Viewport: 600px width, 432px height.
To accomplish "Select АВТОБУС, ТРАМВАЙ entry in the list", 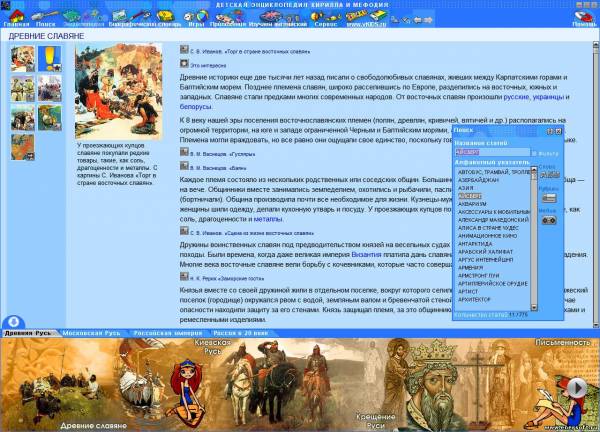I will 494,172.
